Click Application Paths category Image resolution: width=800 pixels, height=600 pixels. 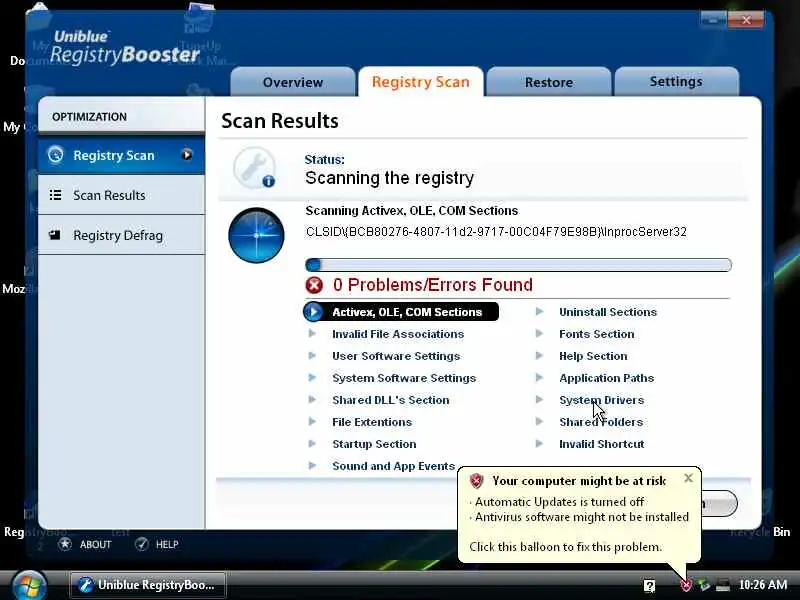pyautogui.click(x=607, y=378)
